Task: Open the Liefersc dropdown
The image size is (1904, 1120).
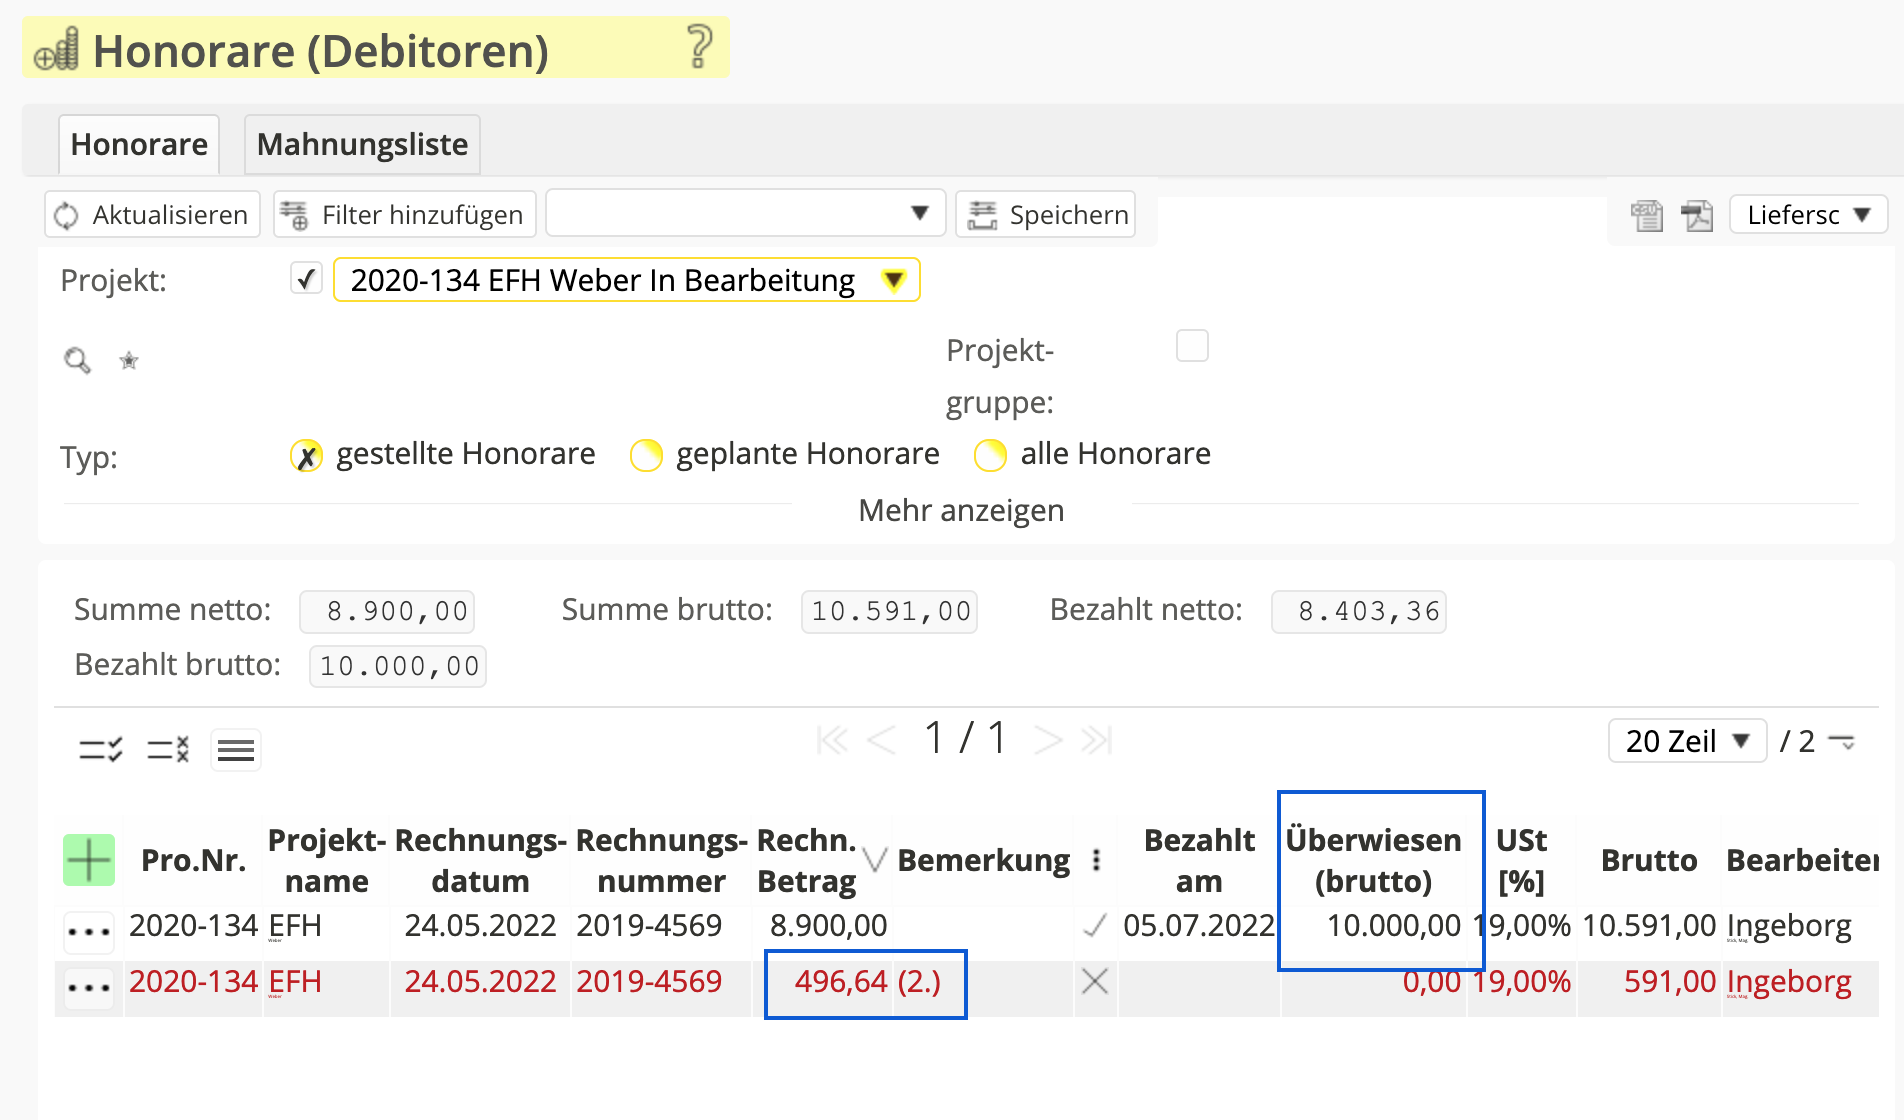Action: click(1808, 215)
